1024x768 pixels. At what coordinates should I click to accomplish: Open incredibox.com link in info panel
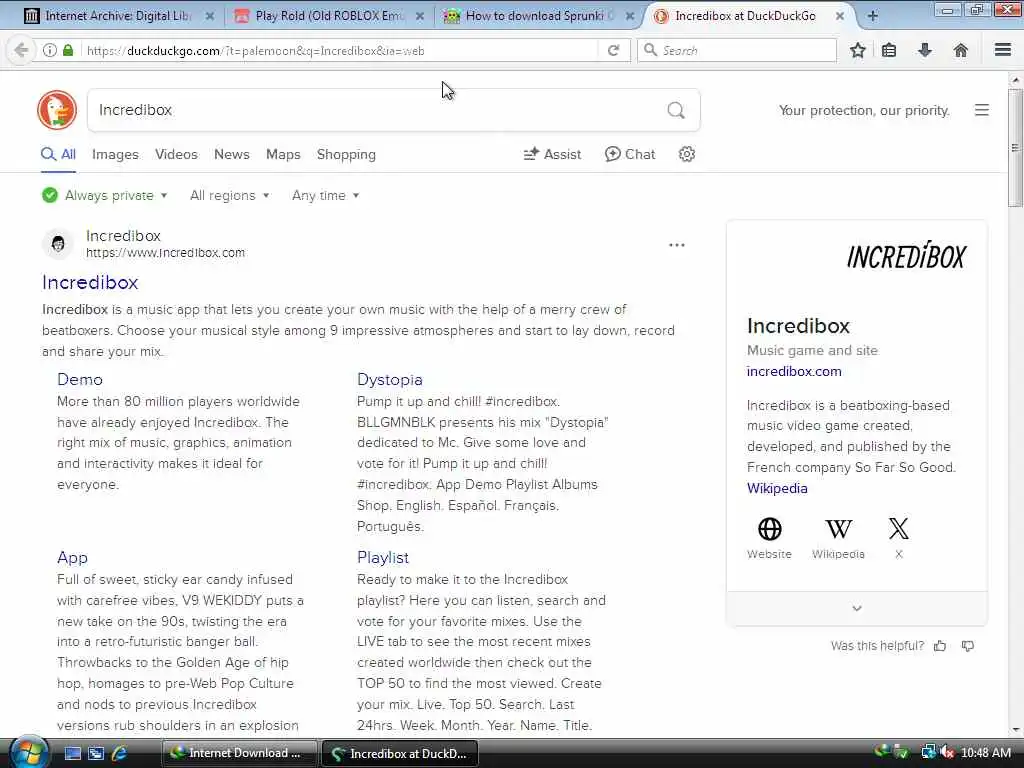[794, 371]
